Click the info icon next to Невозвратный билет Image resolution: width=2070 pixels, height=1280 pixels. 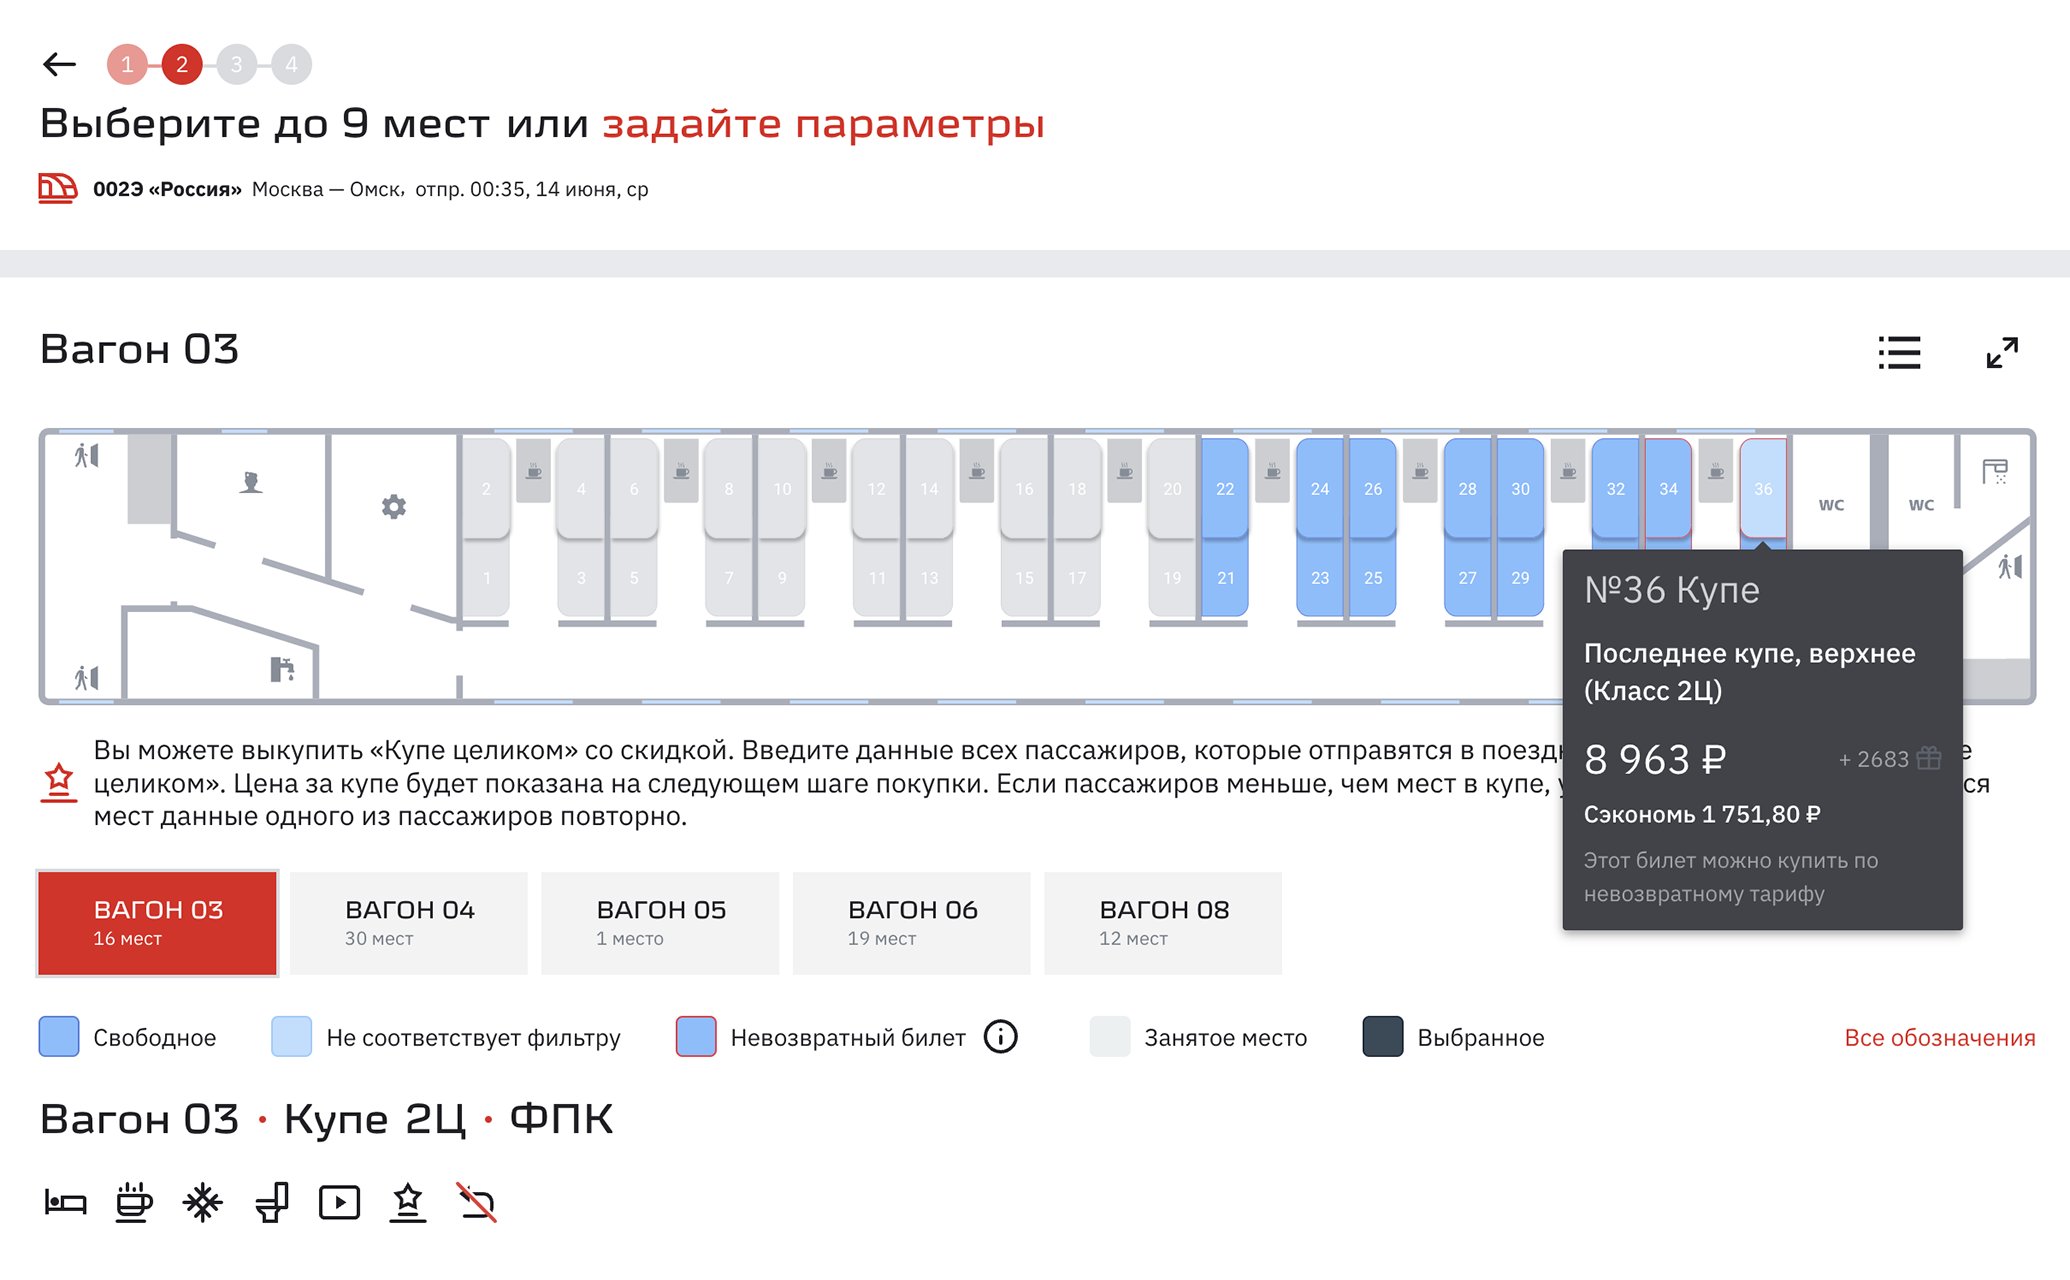1000,1037
